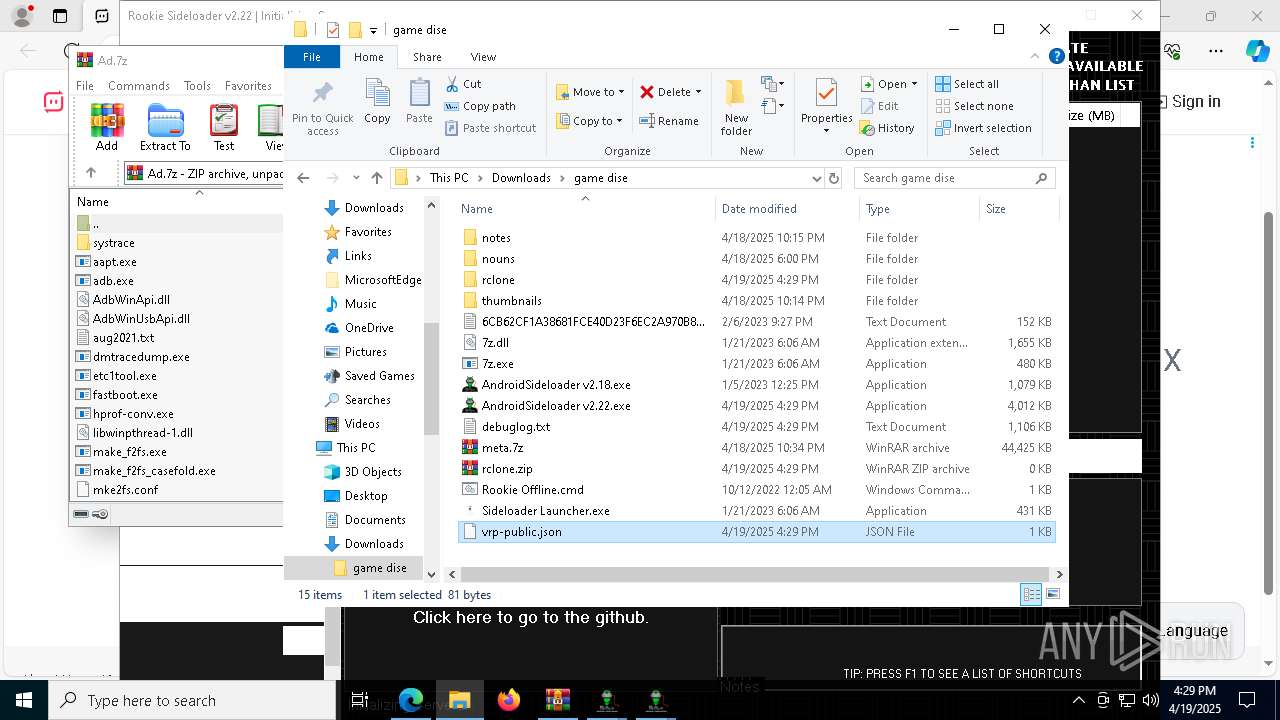Expand the Delete dropdown arrow
The width and height of the screenshot is (1280, 720).
coord(698,92)
